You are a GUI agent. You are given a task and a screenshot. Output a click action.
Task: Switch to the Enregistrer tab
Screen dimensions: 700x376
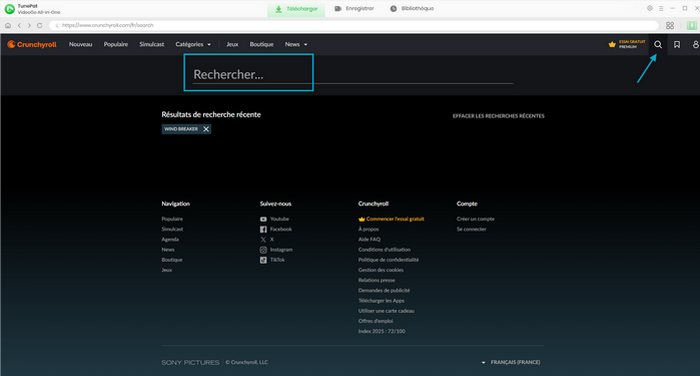(x=354, y=8)
